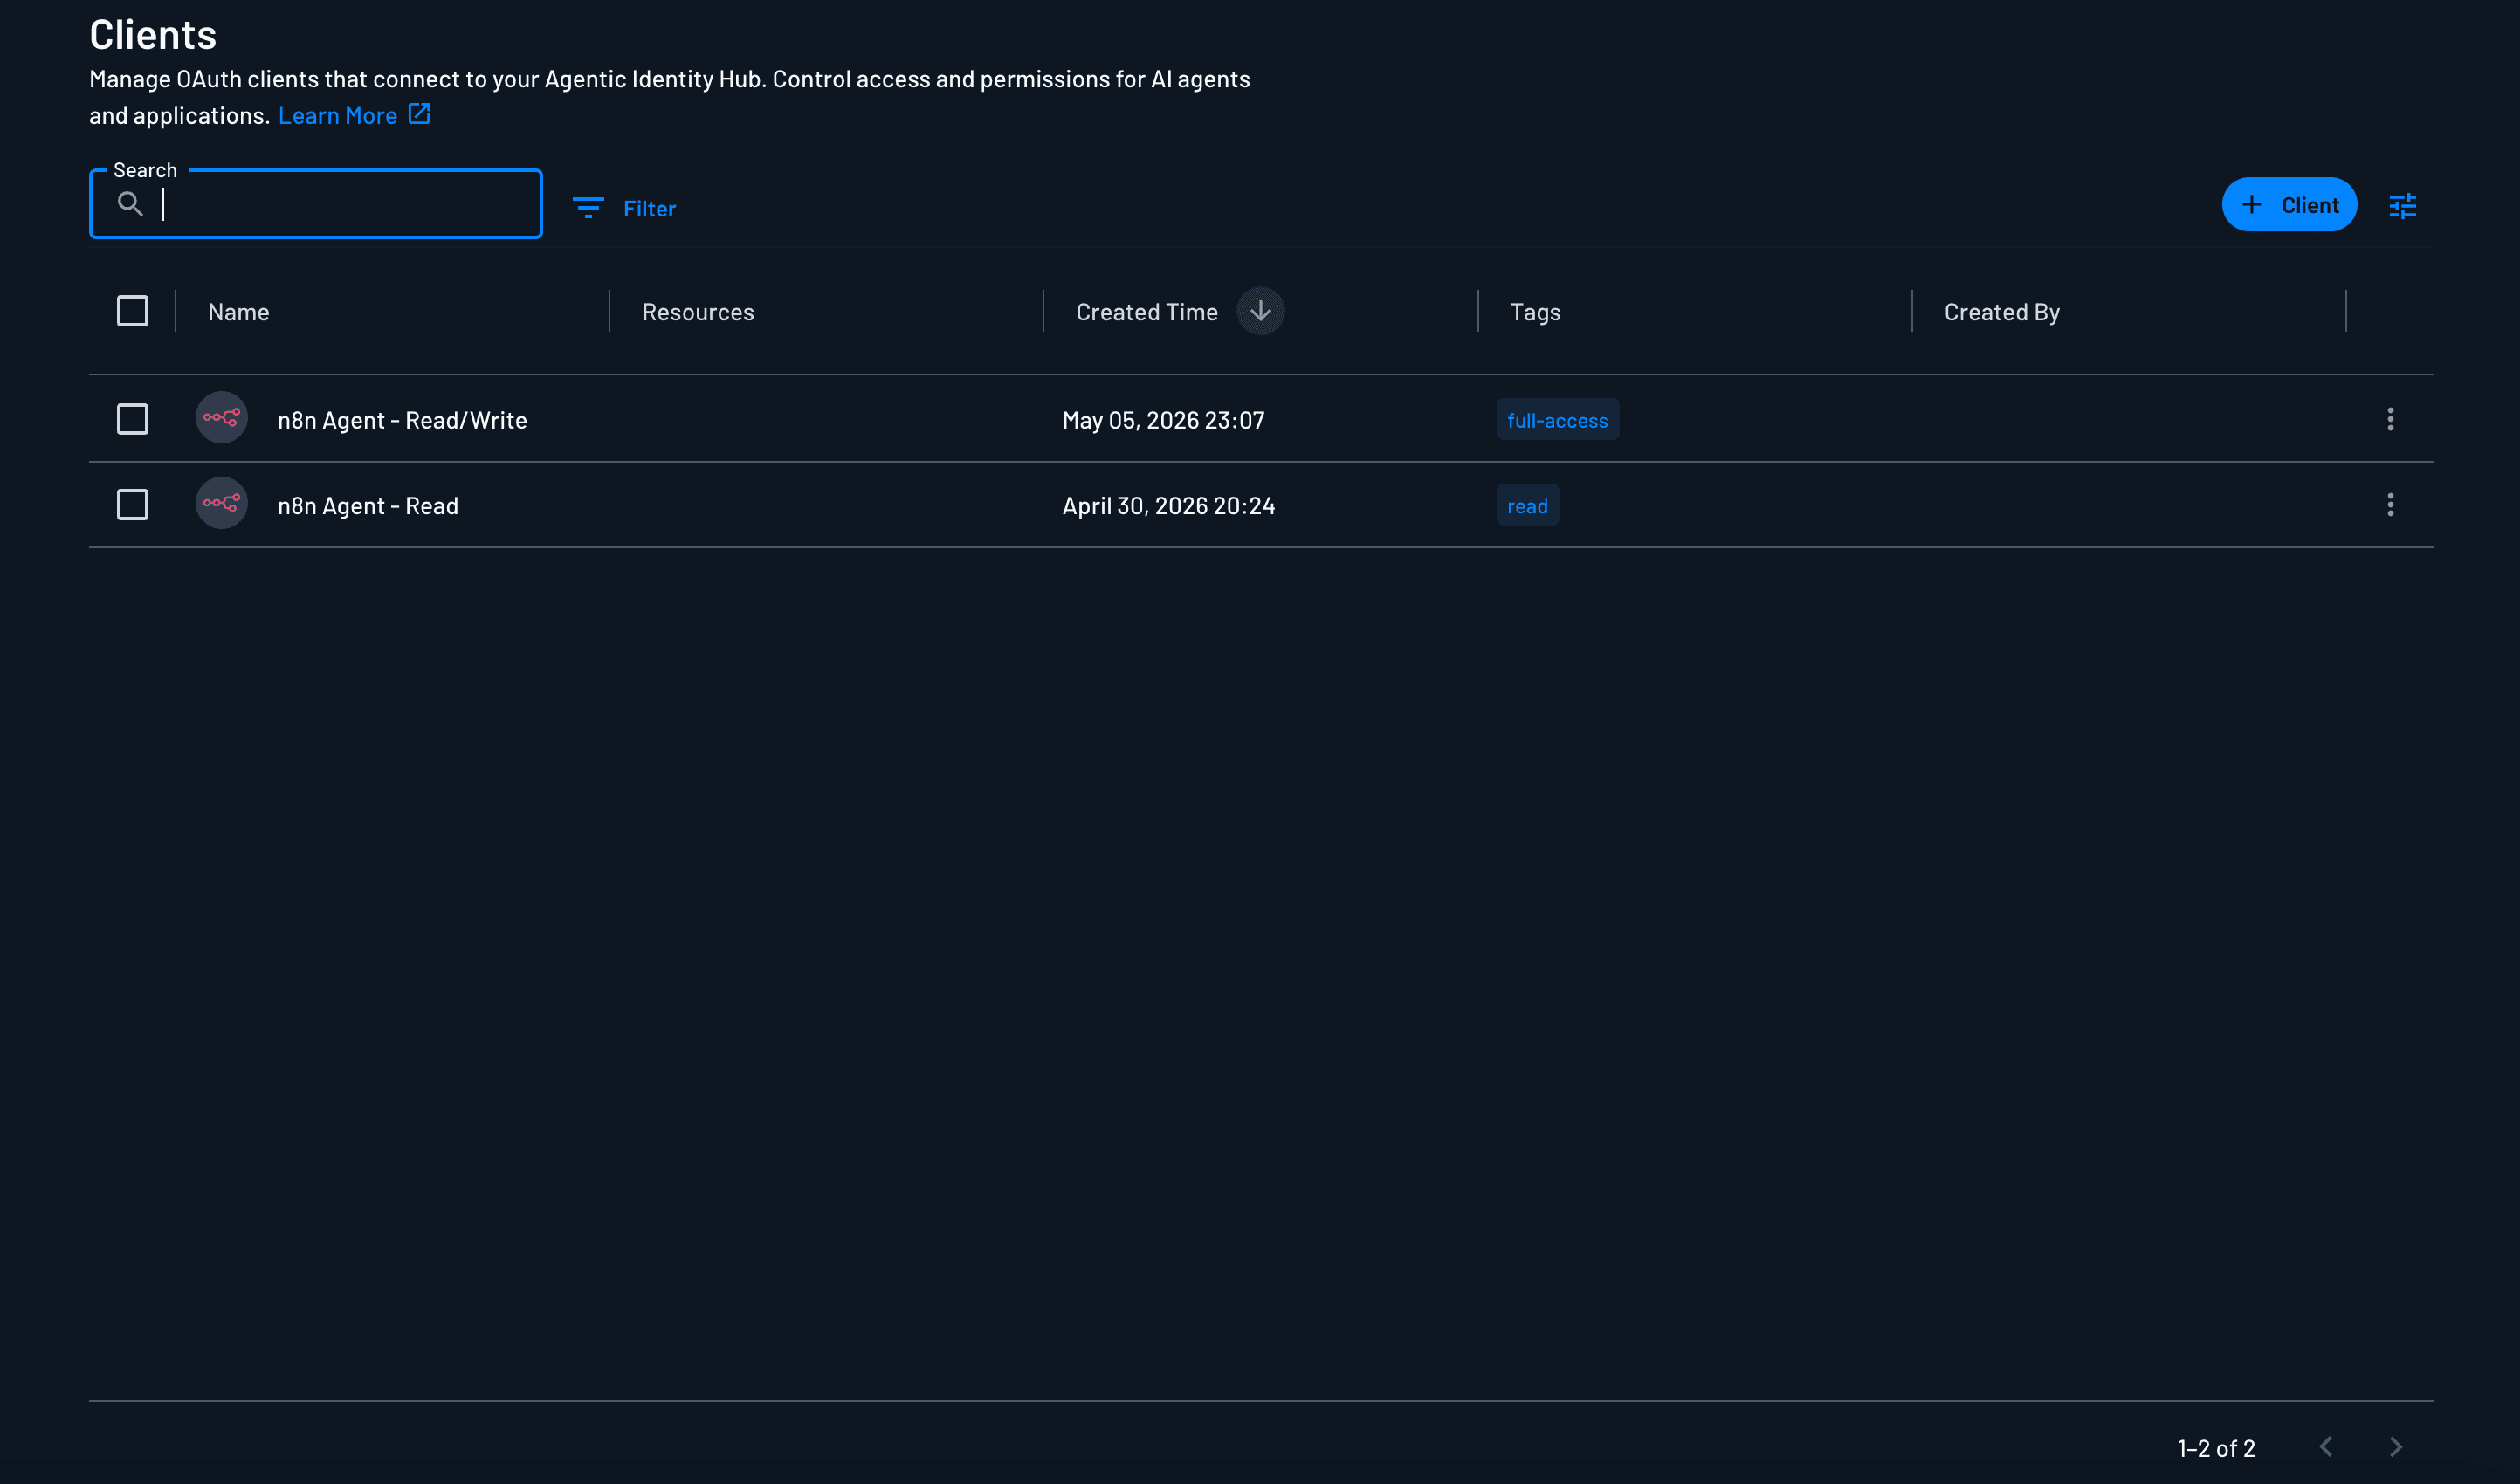Open row menu for n8n Agent - Read
This screenshot has width=2520, height=1484.
[x=2390, y=505]
